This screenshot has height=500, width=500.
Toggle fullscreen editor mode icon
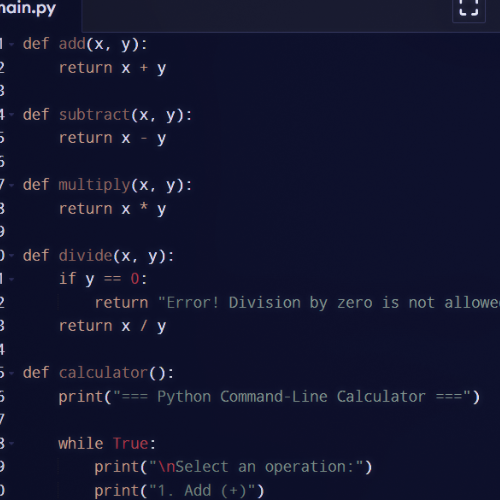(x=469, y=8)
